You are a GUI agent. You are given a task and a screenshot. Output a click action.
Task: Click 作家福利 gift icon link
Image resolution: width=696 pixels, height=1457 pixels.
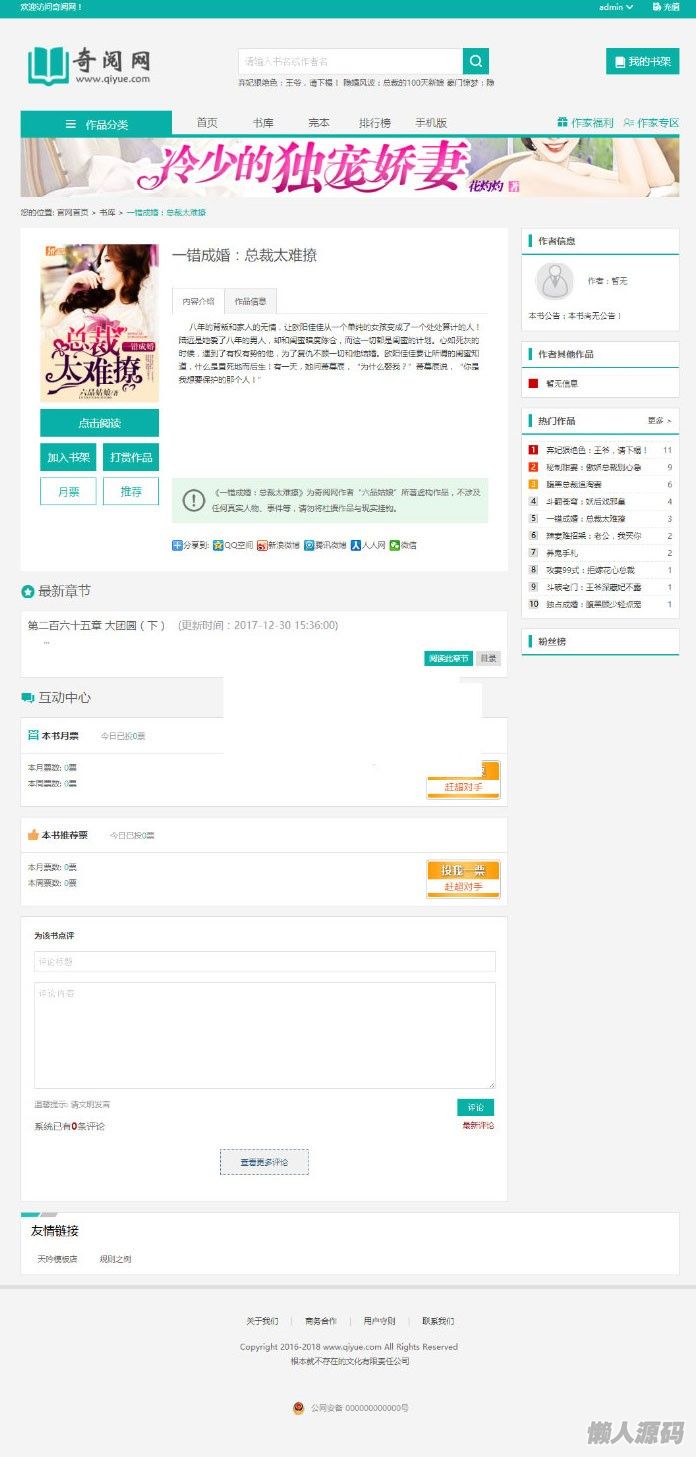(x=586, y=123)
